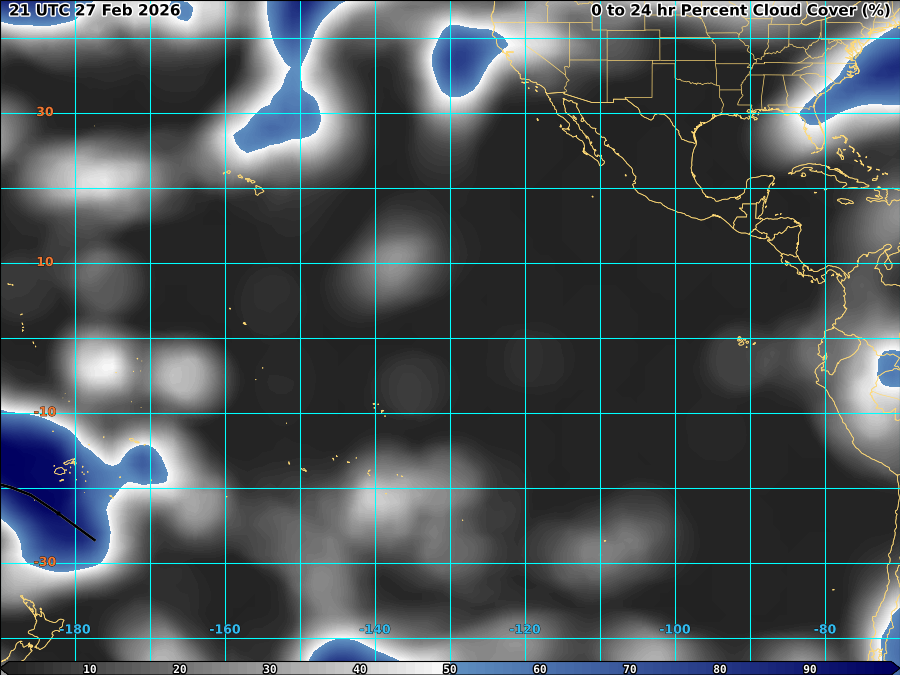Click the "0 to 24 hr Percent Cloud Cover" title
The width and height of the screenshot is (900, 675).
click(x=740, y=11)
